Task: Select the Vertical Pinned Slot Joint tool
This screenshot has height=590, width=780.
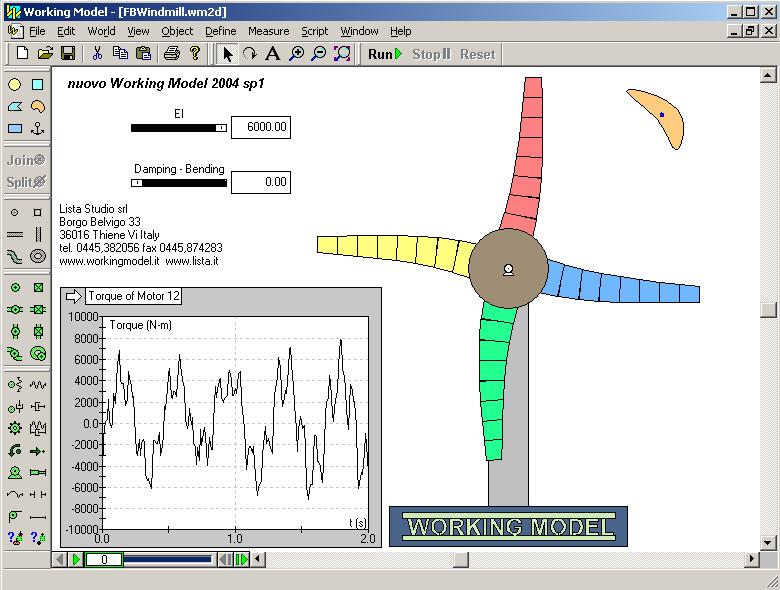Action: 15,331
